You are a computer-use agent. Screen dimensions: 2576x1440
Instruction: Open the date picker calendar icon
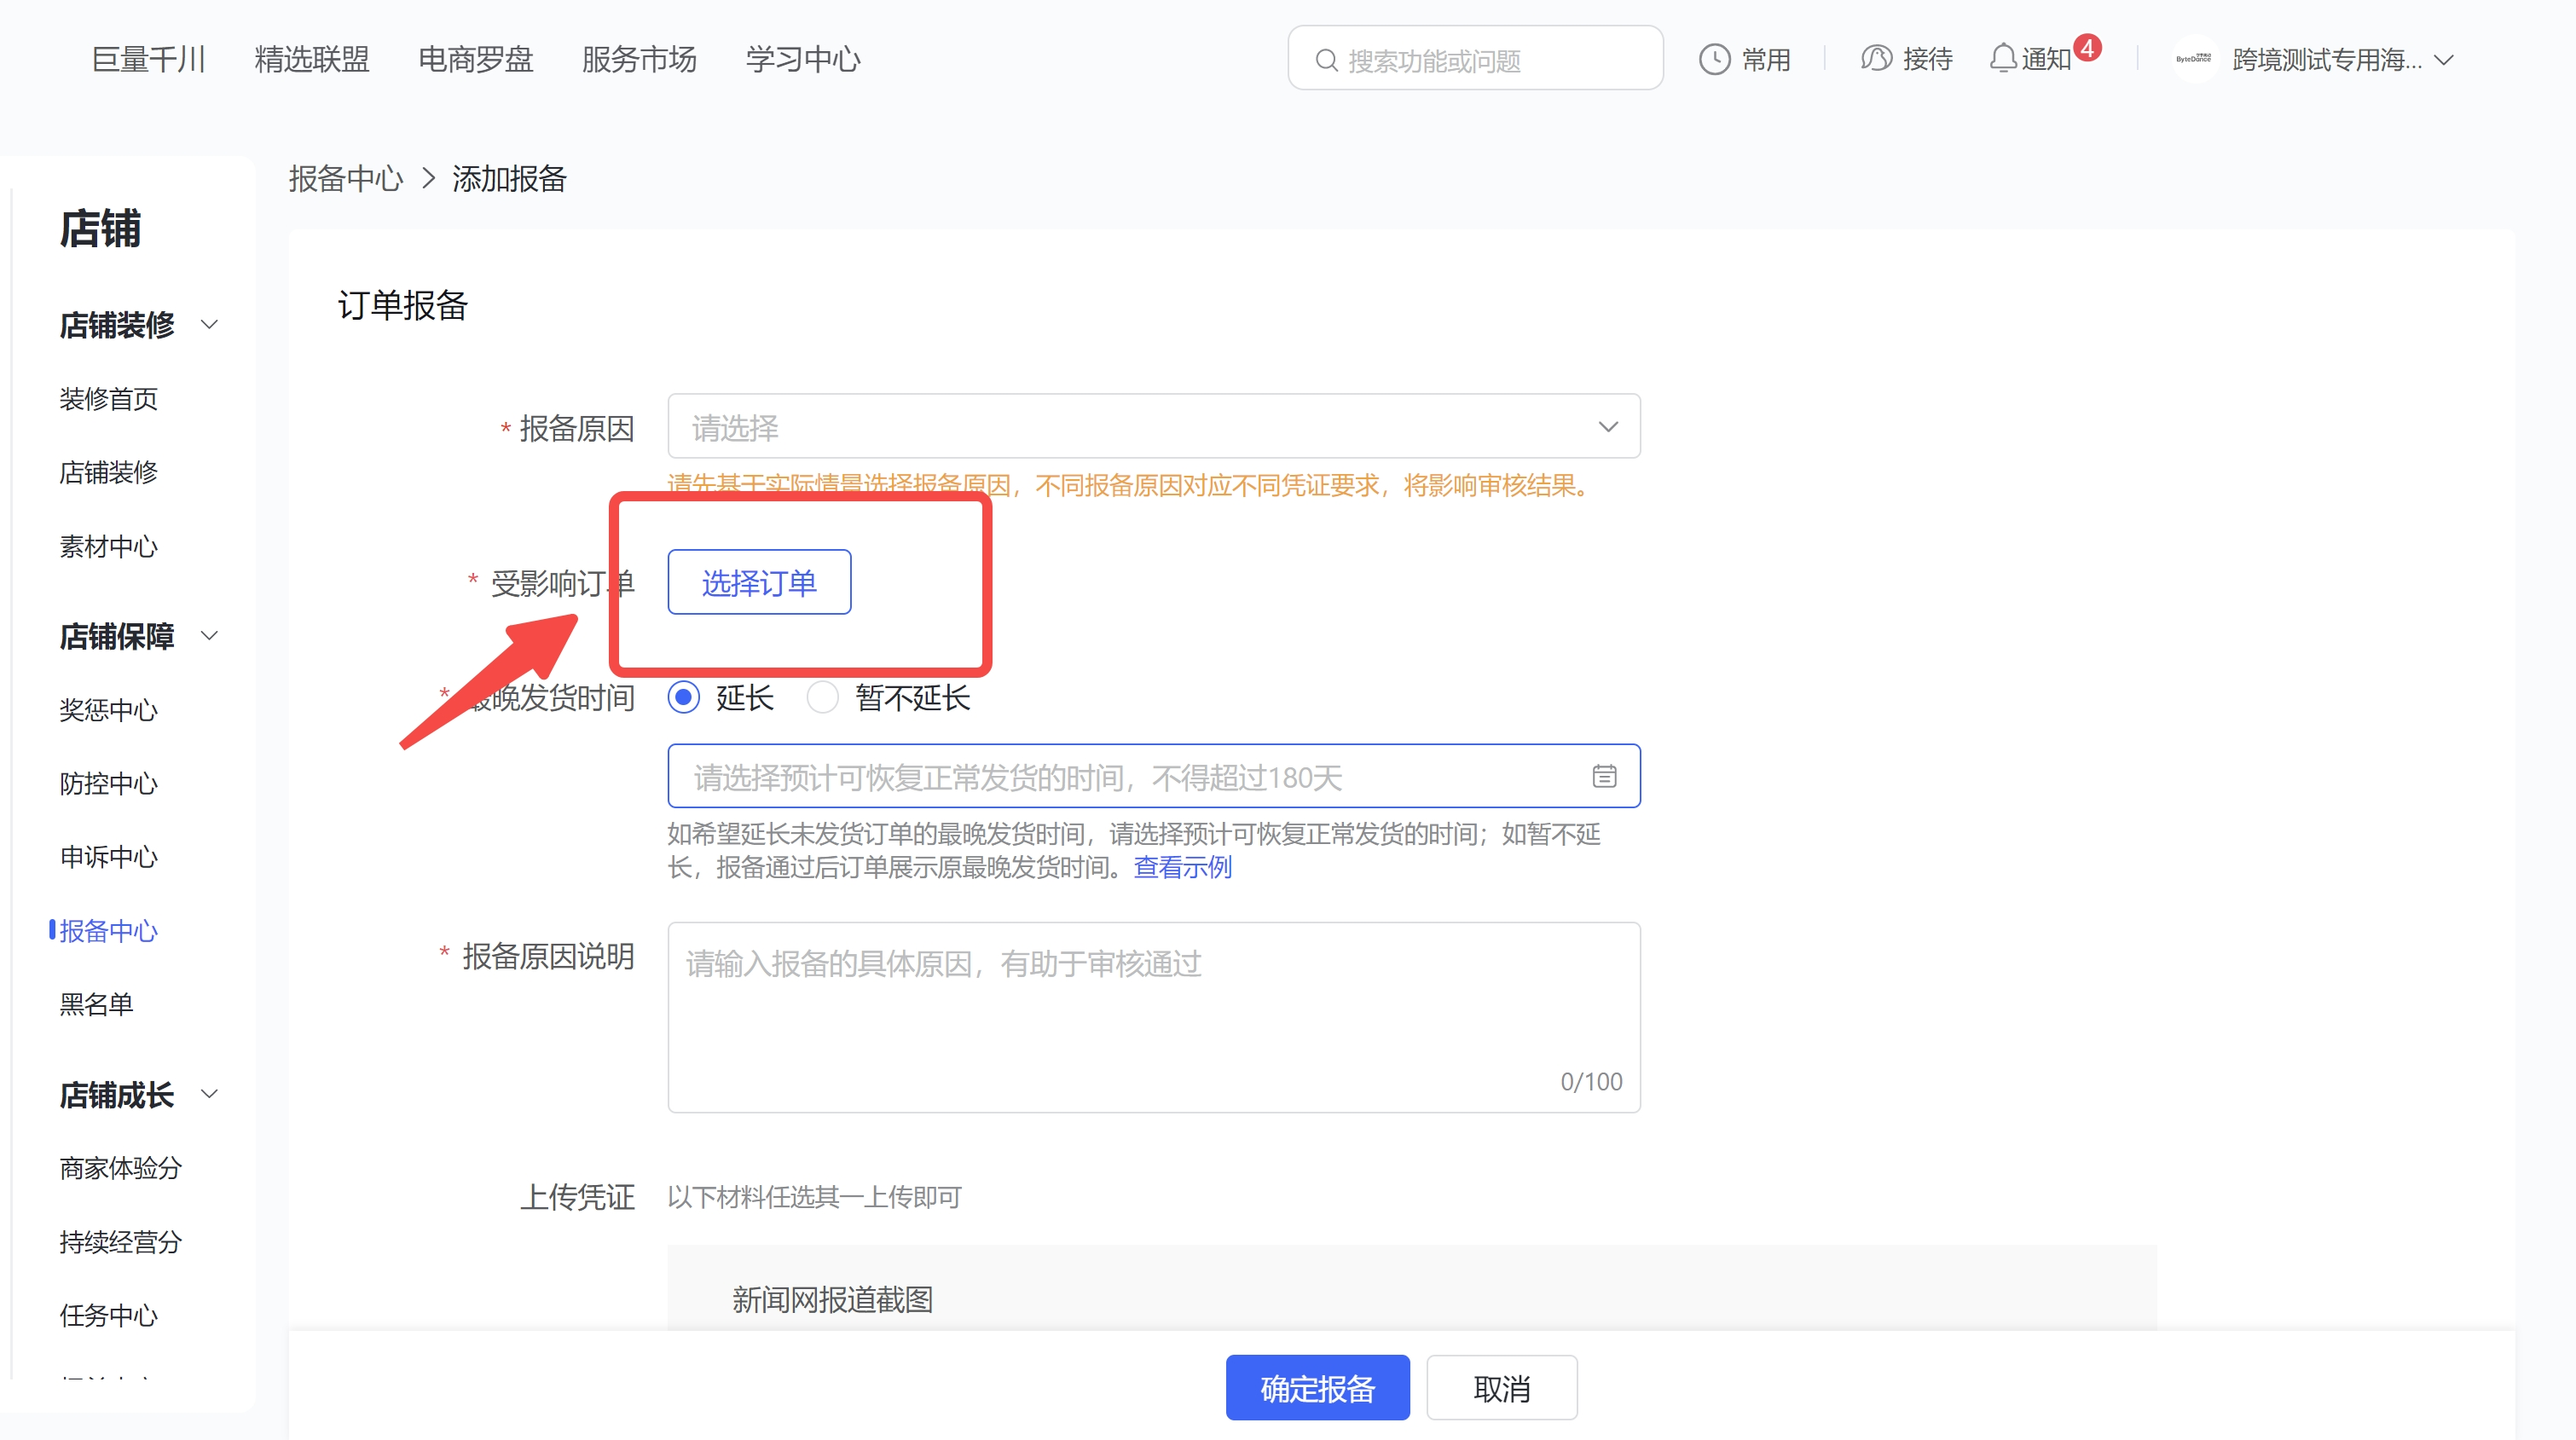tap(1604, 776)
